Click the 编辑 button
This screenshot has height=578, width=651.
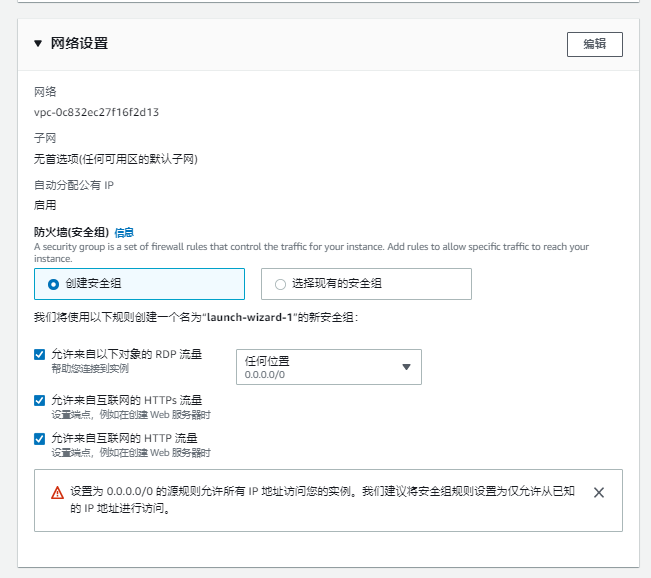(x=595, y=44)
